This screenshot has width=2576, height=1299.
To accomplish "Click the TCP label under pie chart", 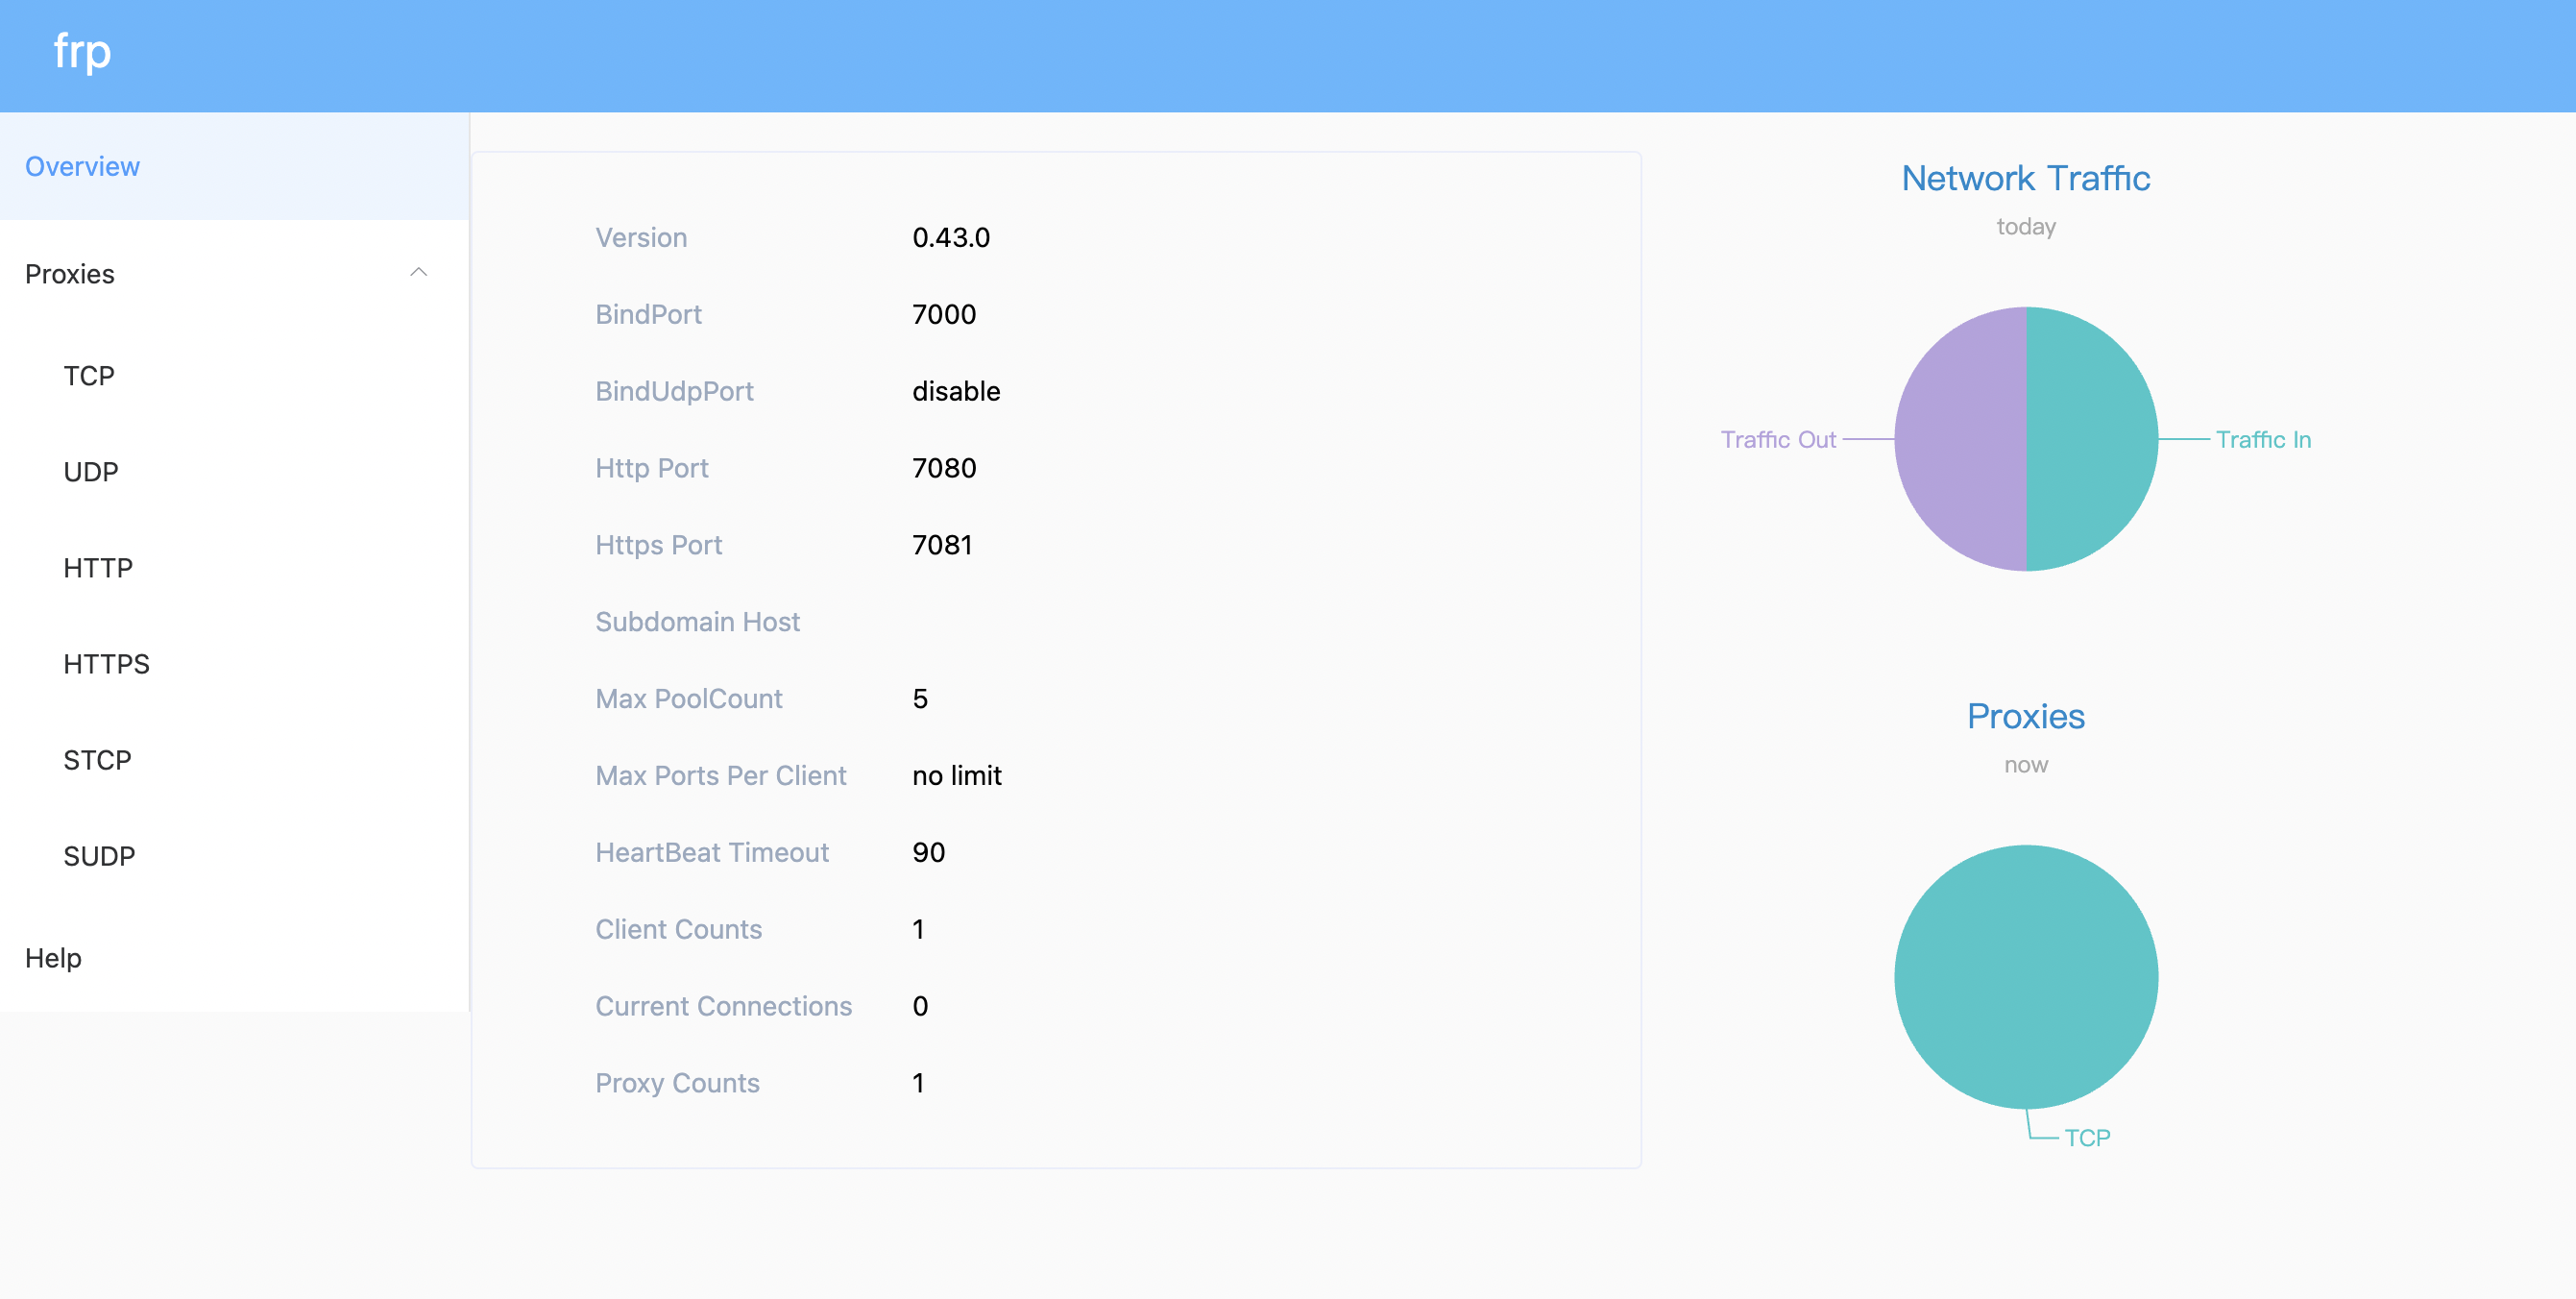I will [x=2087, y=1138].
